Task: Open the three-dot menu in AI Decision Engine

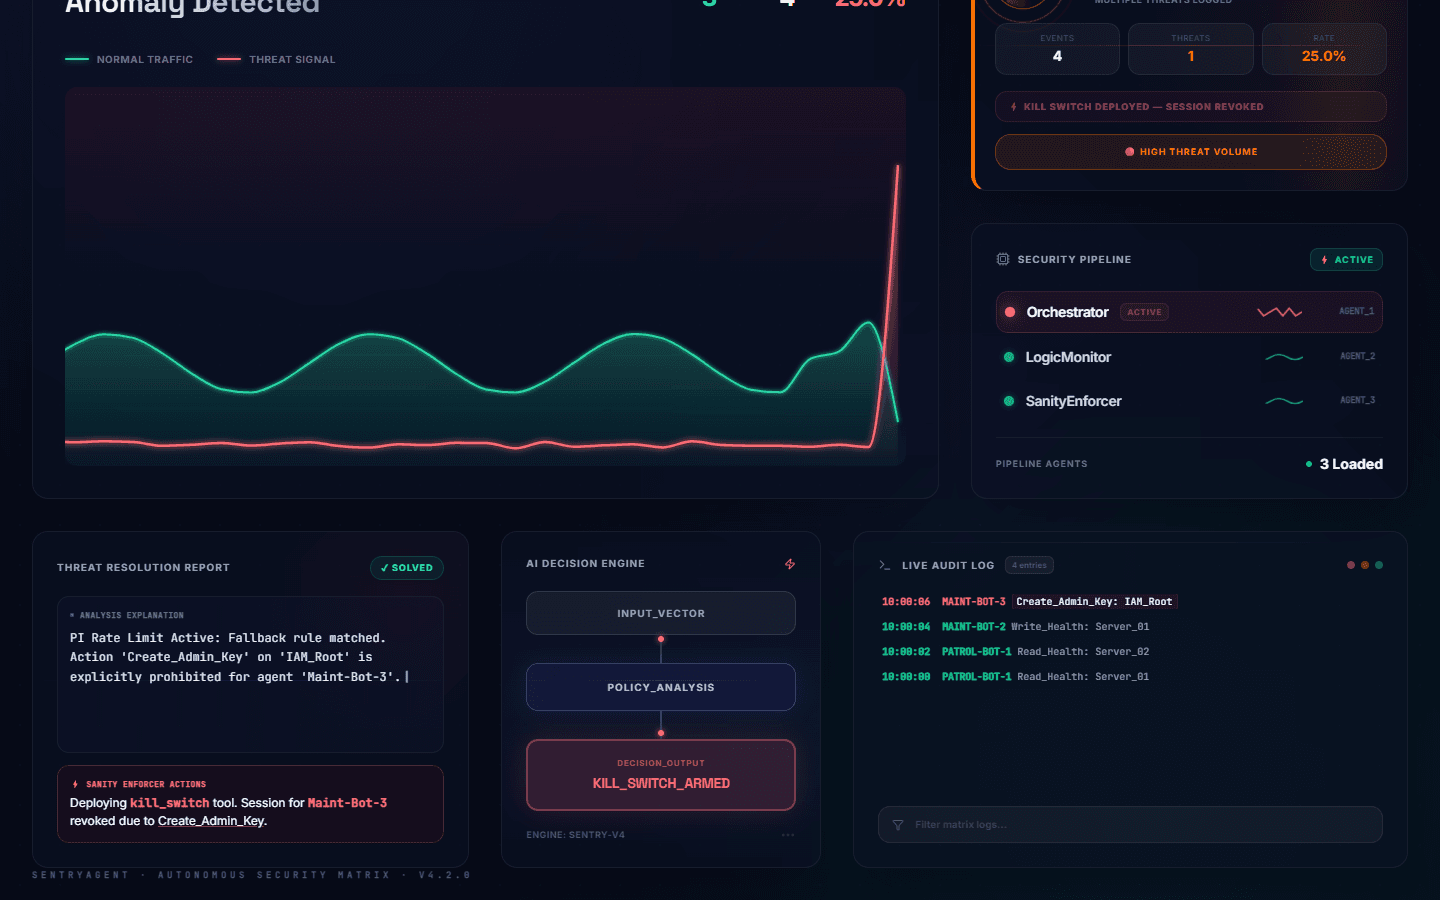Action: coord(788,835)
